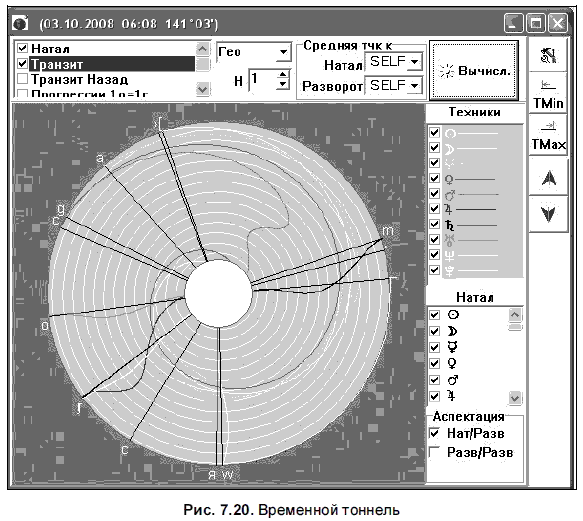Click the Jupiter symbol in Техники list
The width and height of the screenshot is (583, 521).
448,209
